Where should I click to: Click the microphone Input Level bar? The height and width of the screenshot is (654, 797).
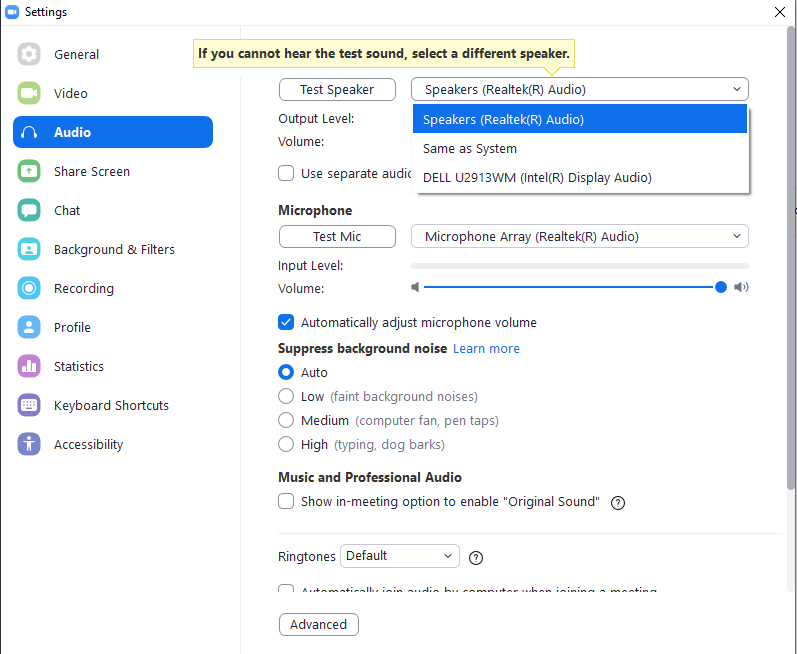point(579,266)
